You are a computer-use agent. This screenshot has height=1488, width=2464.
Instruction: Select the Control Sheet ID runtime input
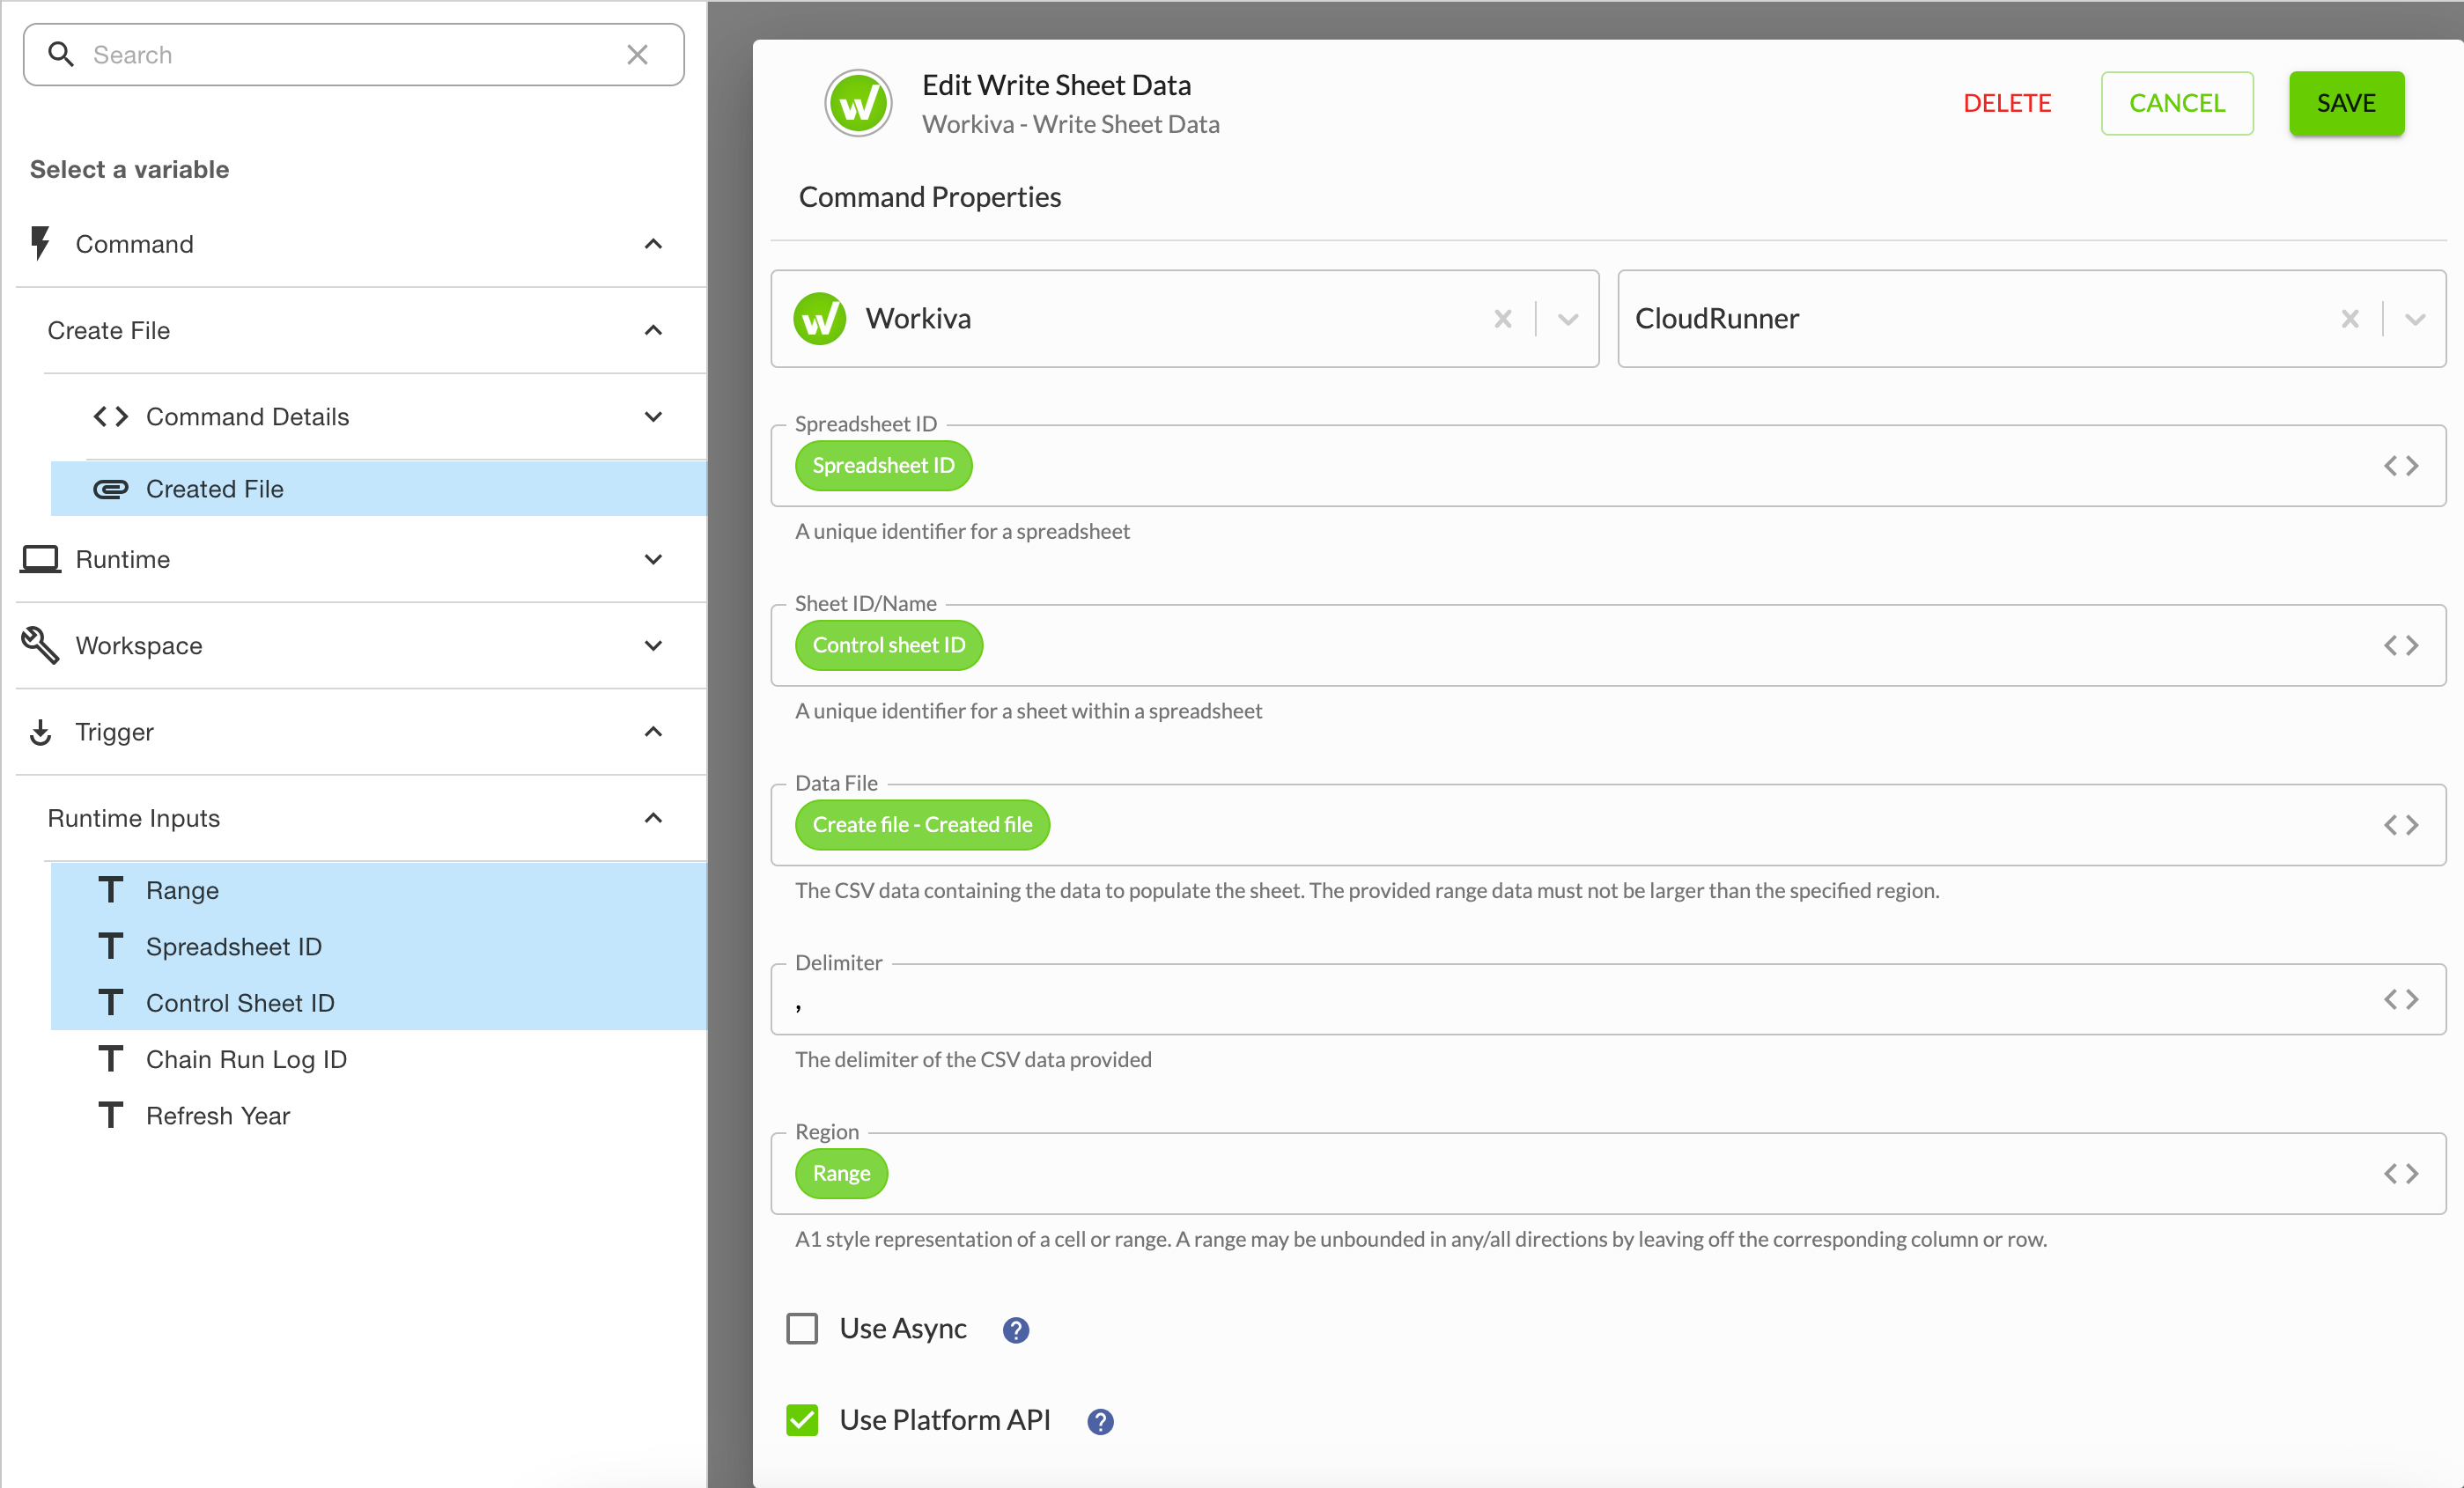(x=379, y=1002)
